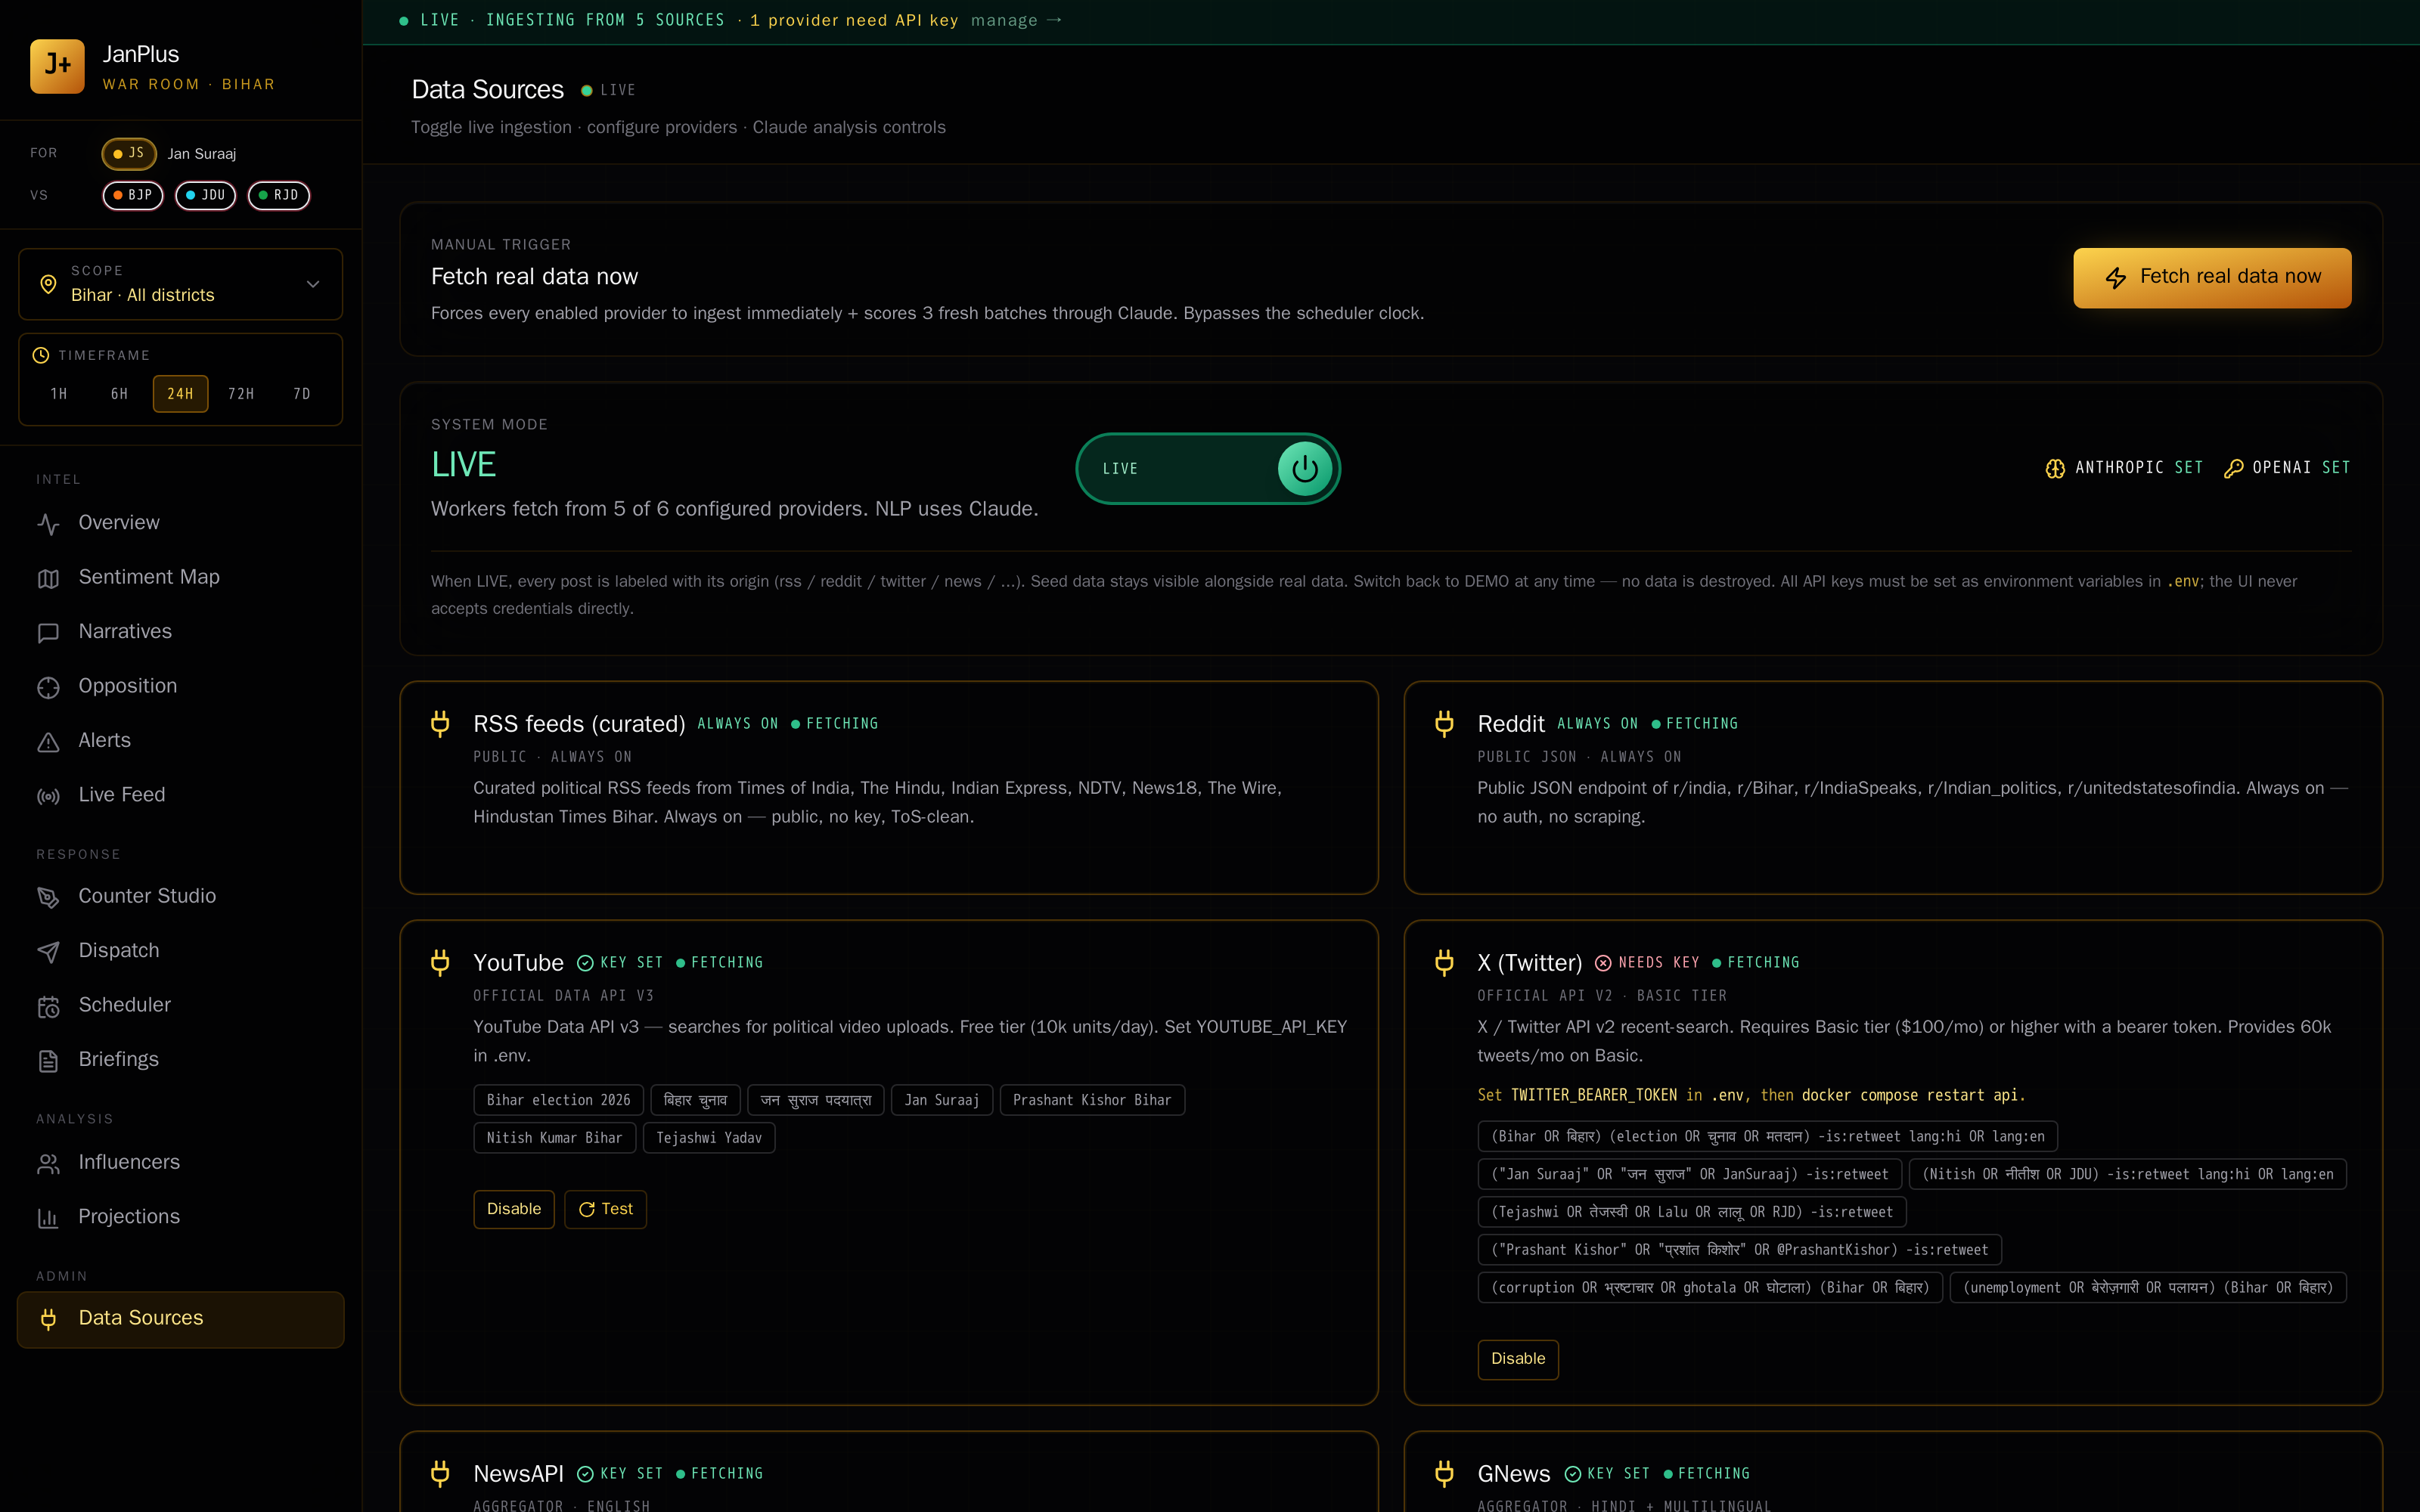Click the plug icon on GNews card
The height and width of the screenshot is (1512, 2420).
click(1444, 1474)
